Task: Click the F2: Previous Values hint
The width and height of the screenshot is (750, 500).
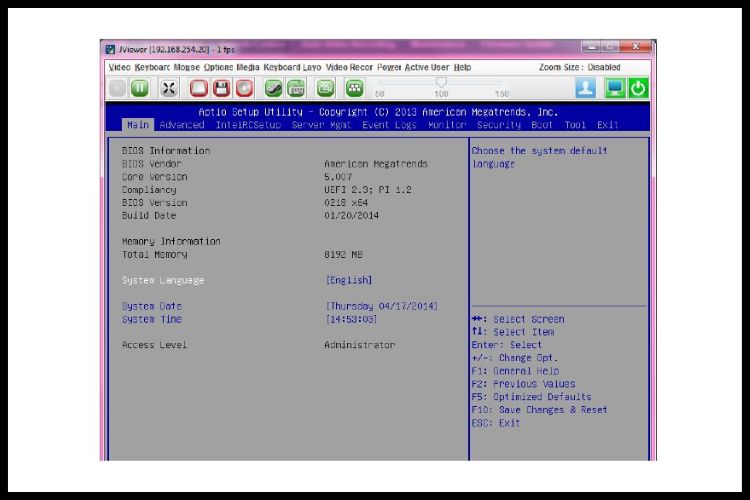Action: pyautogui.click(x=524, y=384)
